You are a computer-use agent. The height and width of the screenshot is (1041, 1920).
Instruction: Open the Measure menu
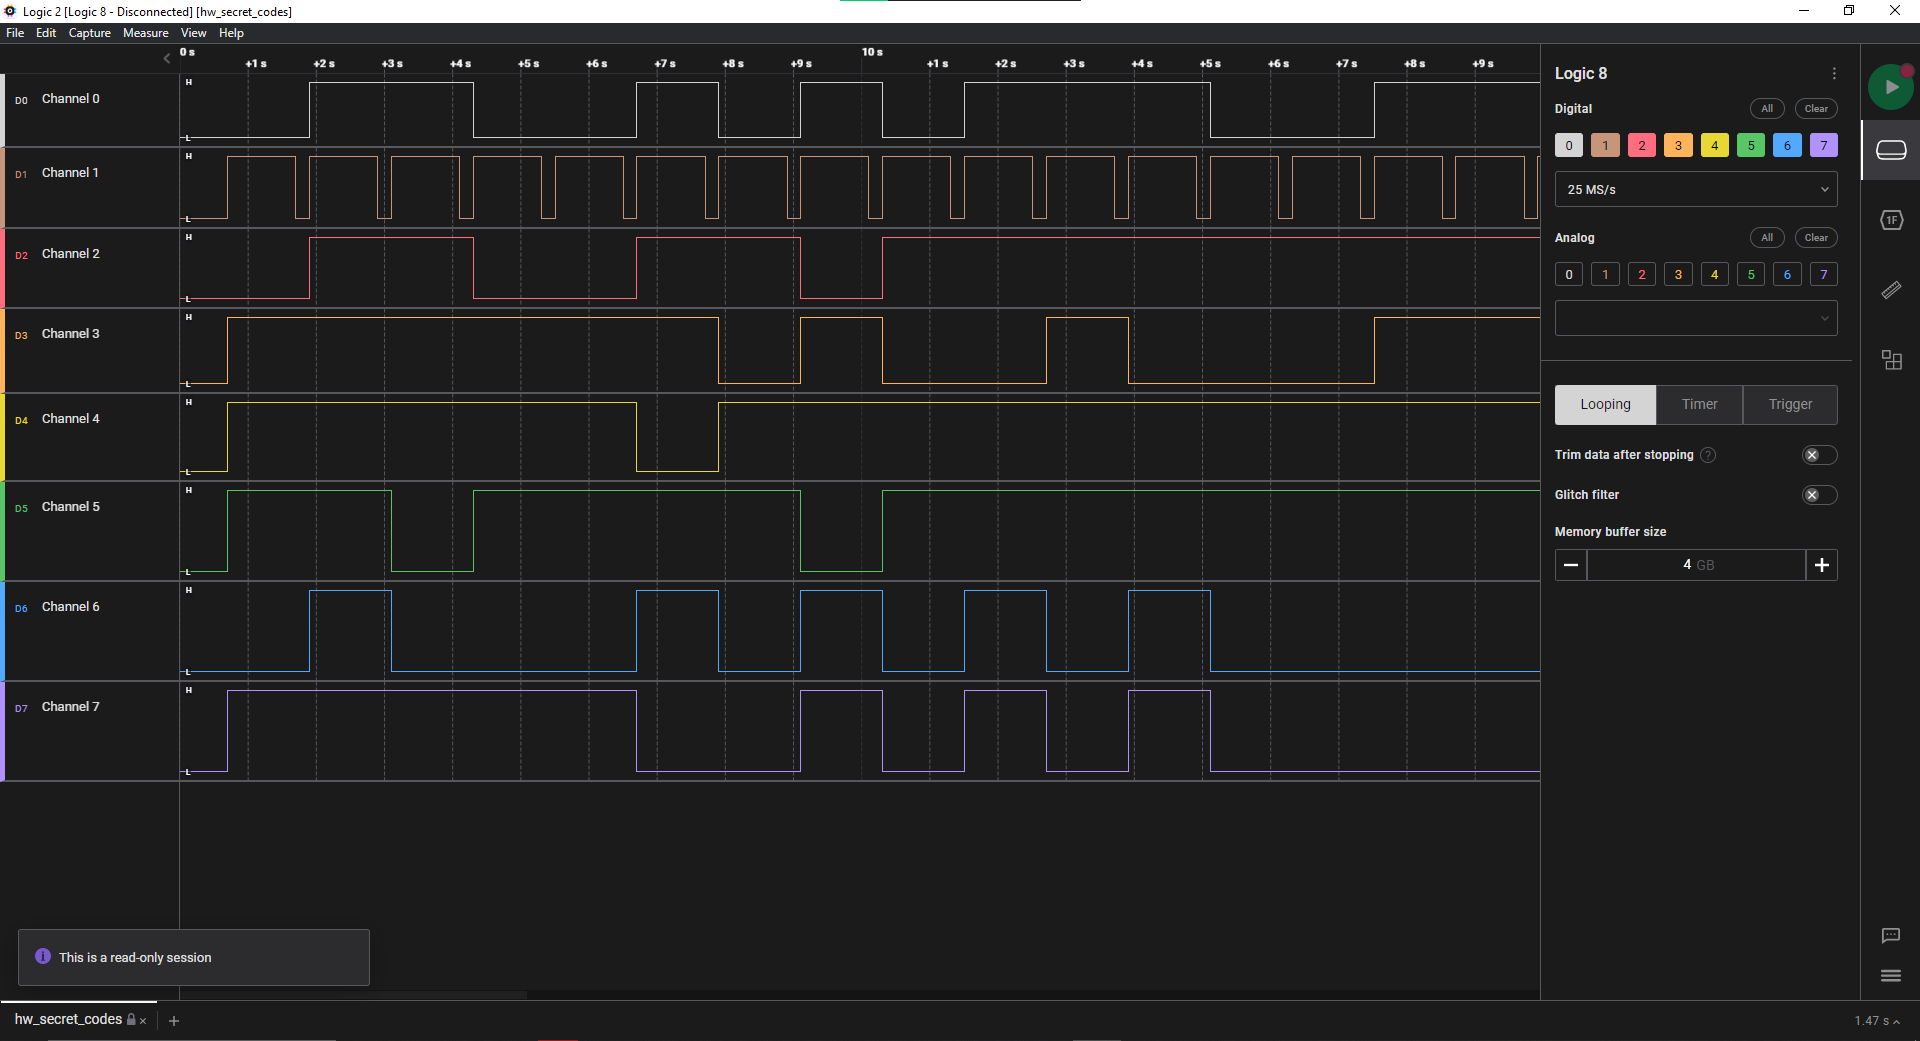[146, 33]
